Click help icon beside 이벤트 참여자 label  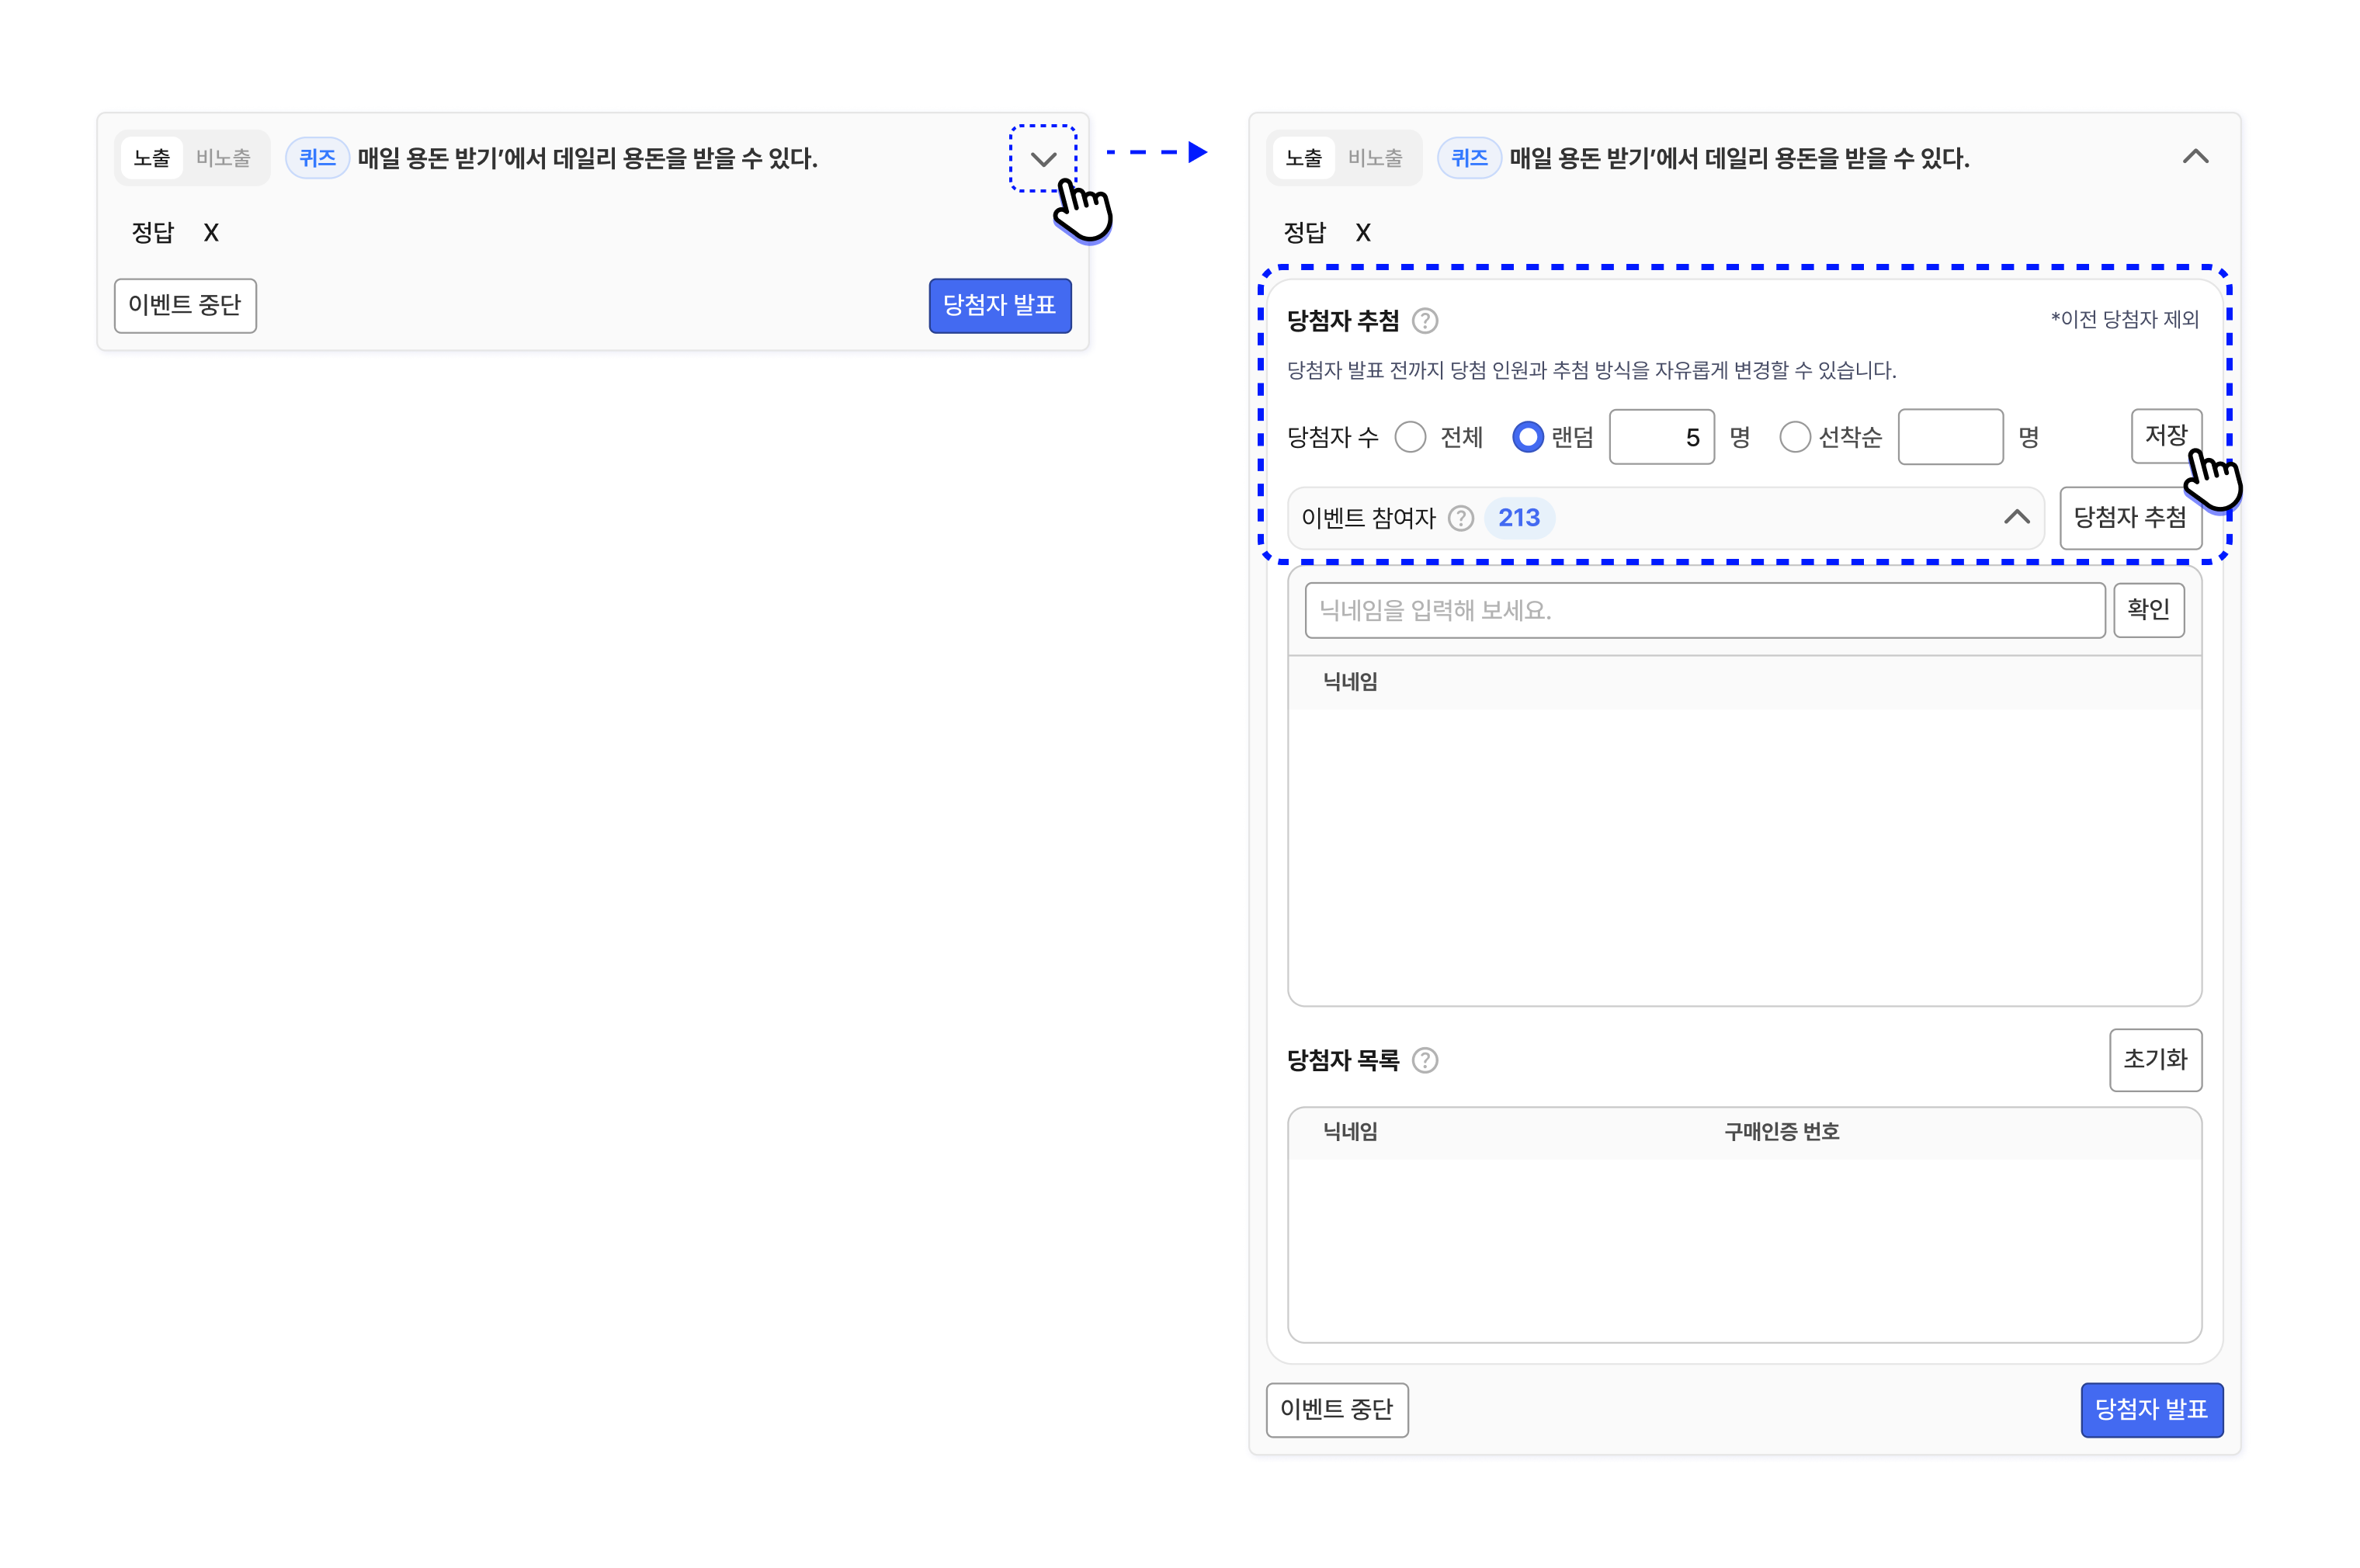1460,518
